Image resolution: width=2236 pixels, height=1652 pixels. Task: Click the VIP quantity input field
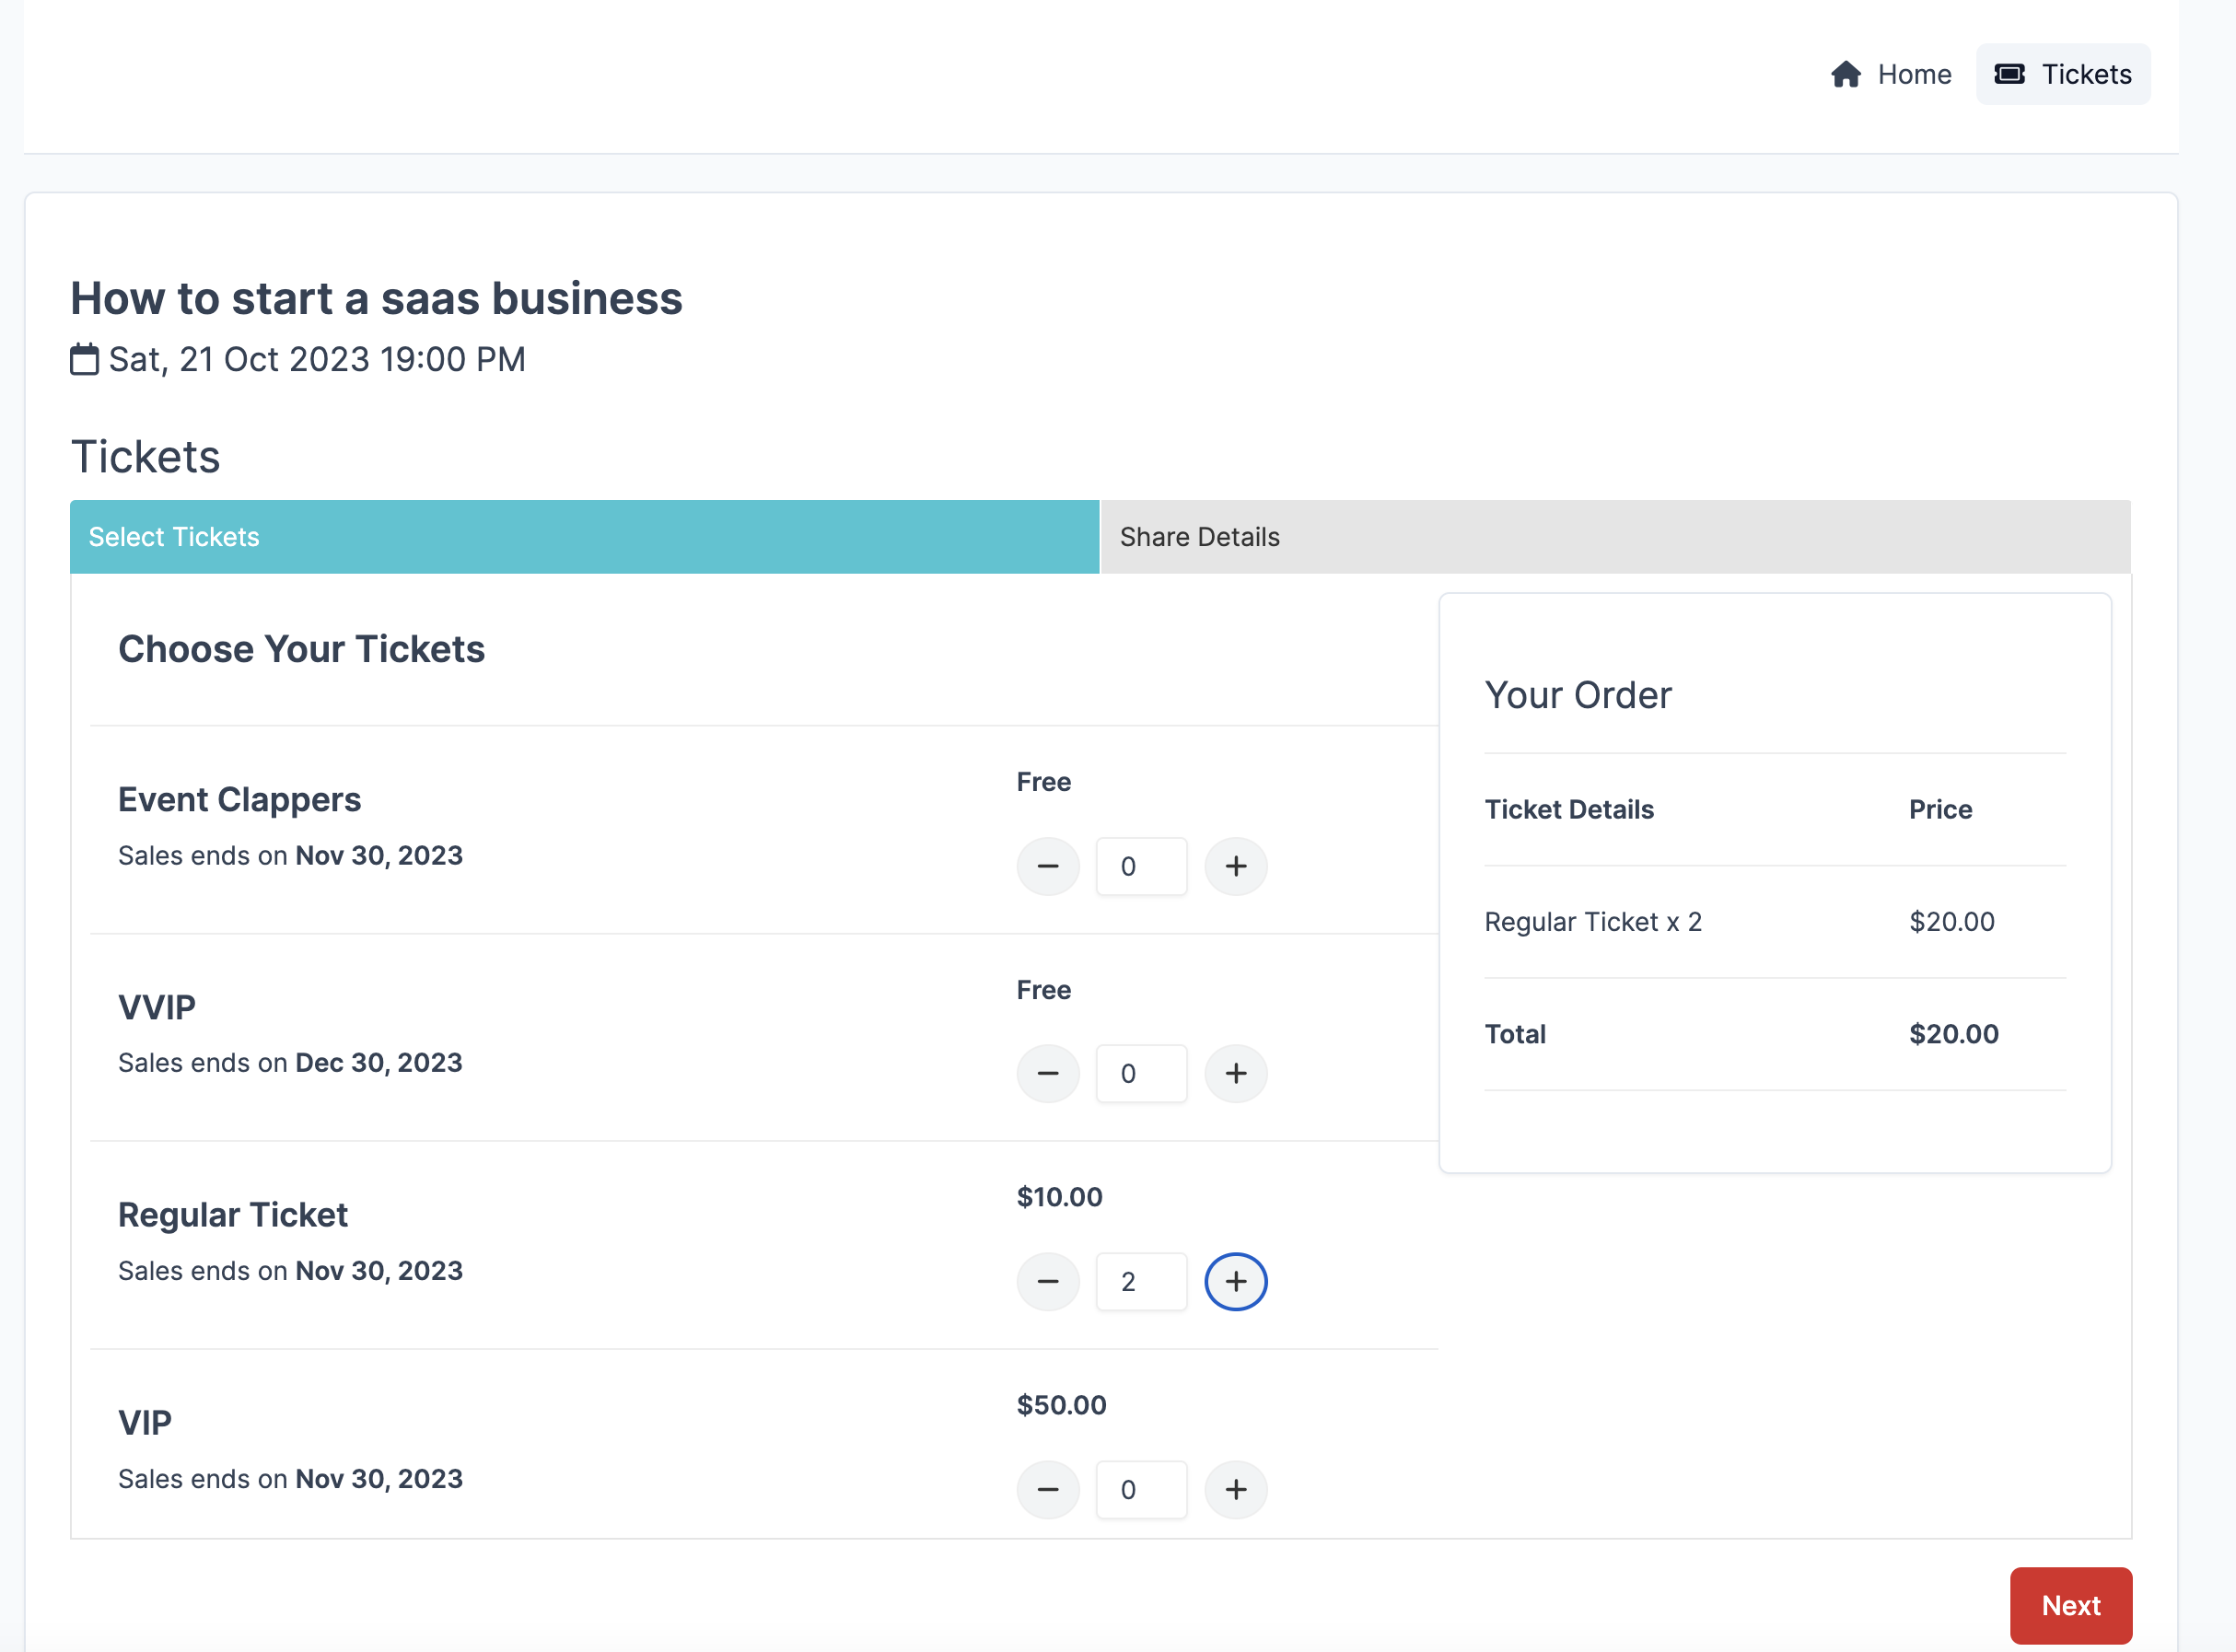point(1141,1489)
